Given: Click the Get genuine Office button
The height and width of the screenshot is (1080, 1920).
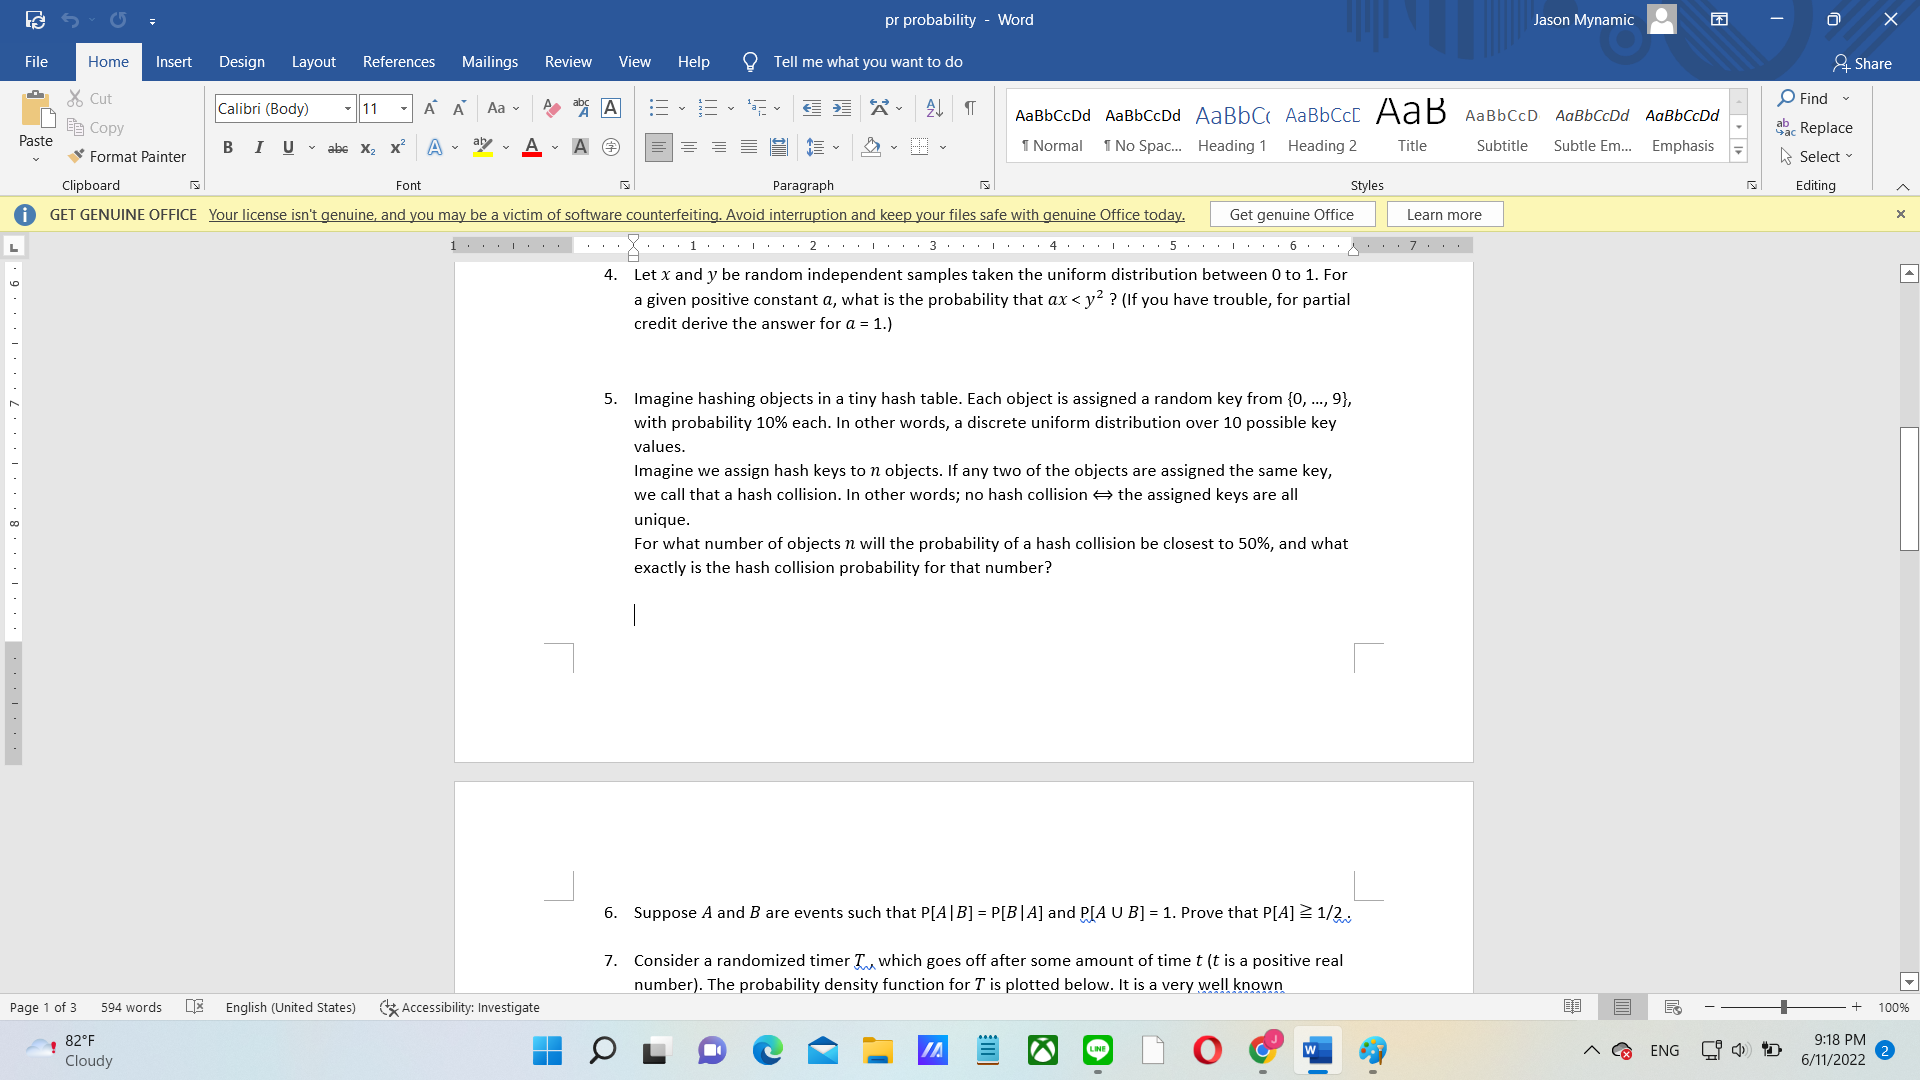Looking at the screenshot, I should coord(1291,214).
